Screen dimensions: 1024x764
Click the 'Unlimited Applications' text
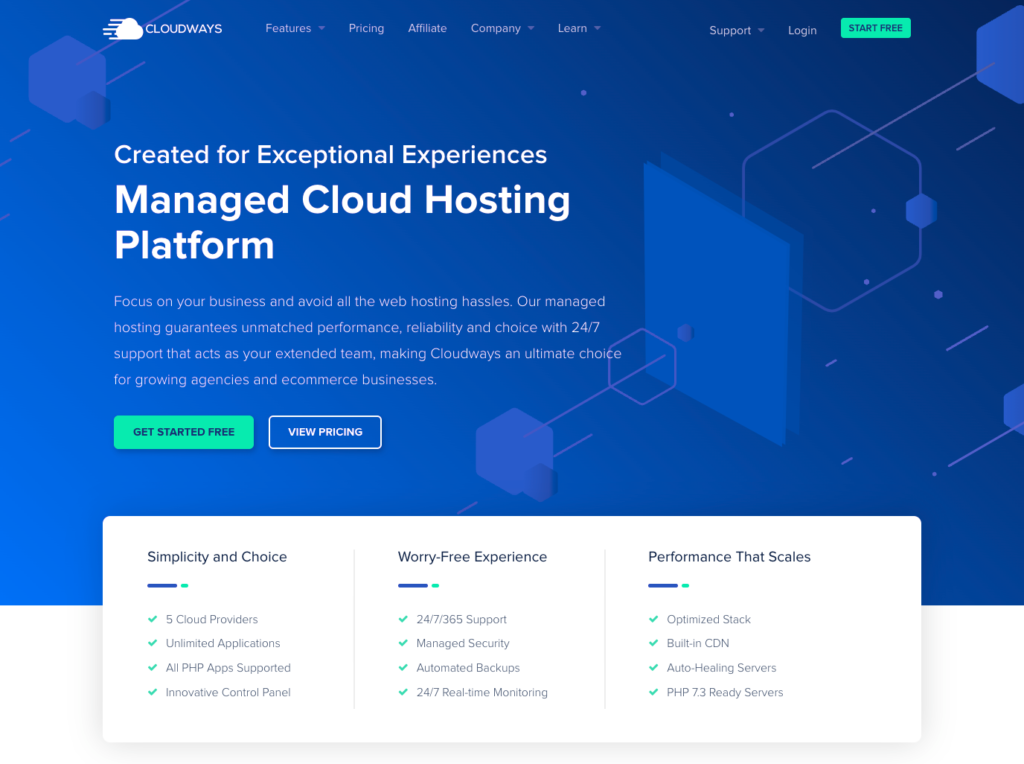pyautogui.click(x=223, y=643)
